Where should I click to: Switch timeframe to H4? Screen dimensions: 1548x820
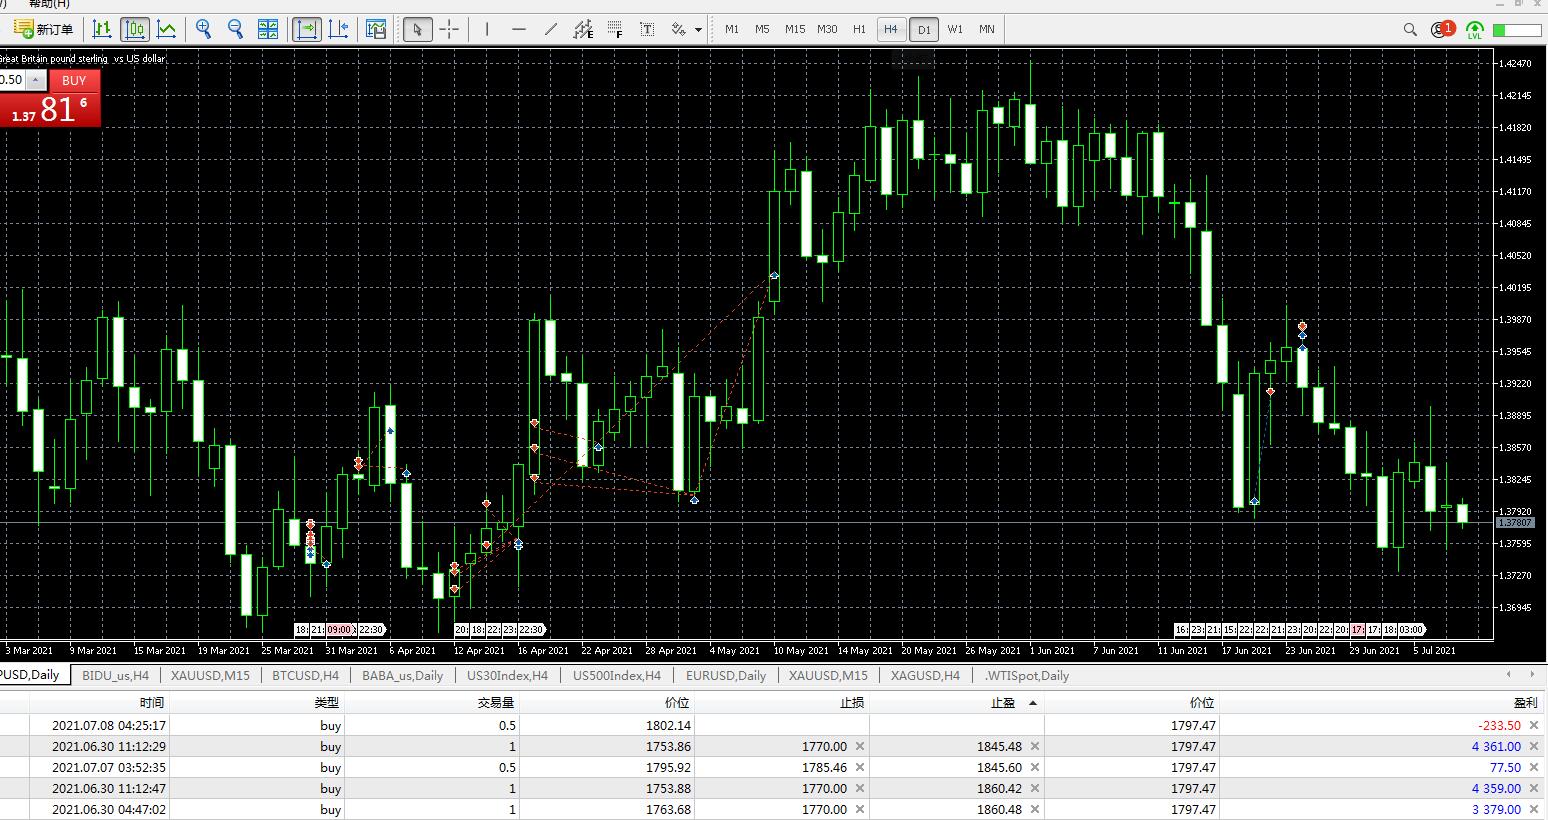(x=891, y=29)
